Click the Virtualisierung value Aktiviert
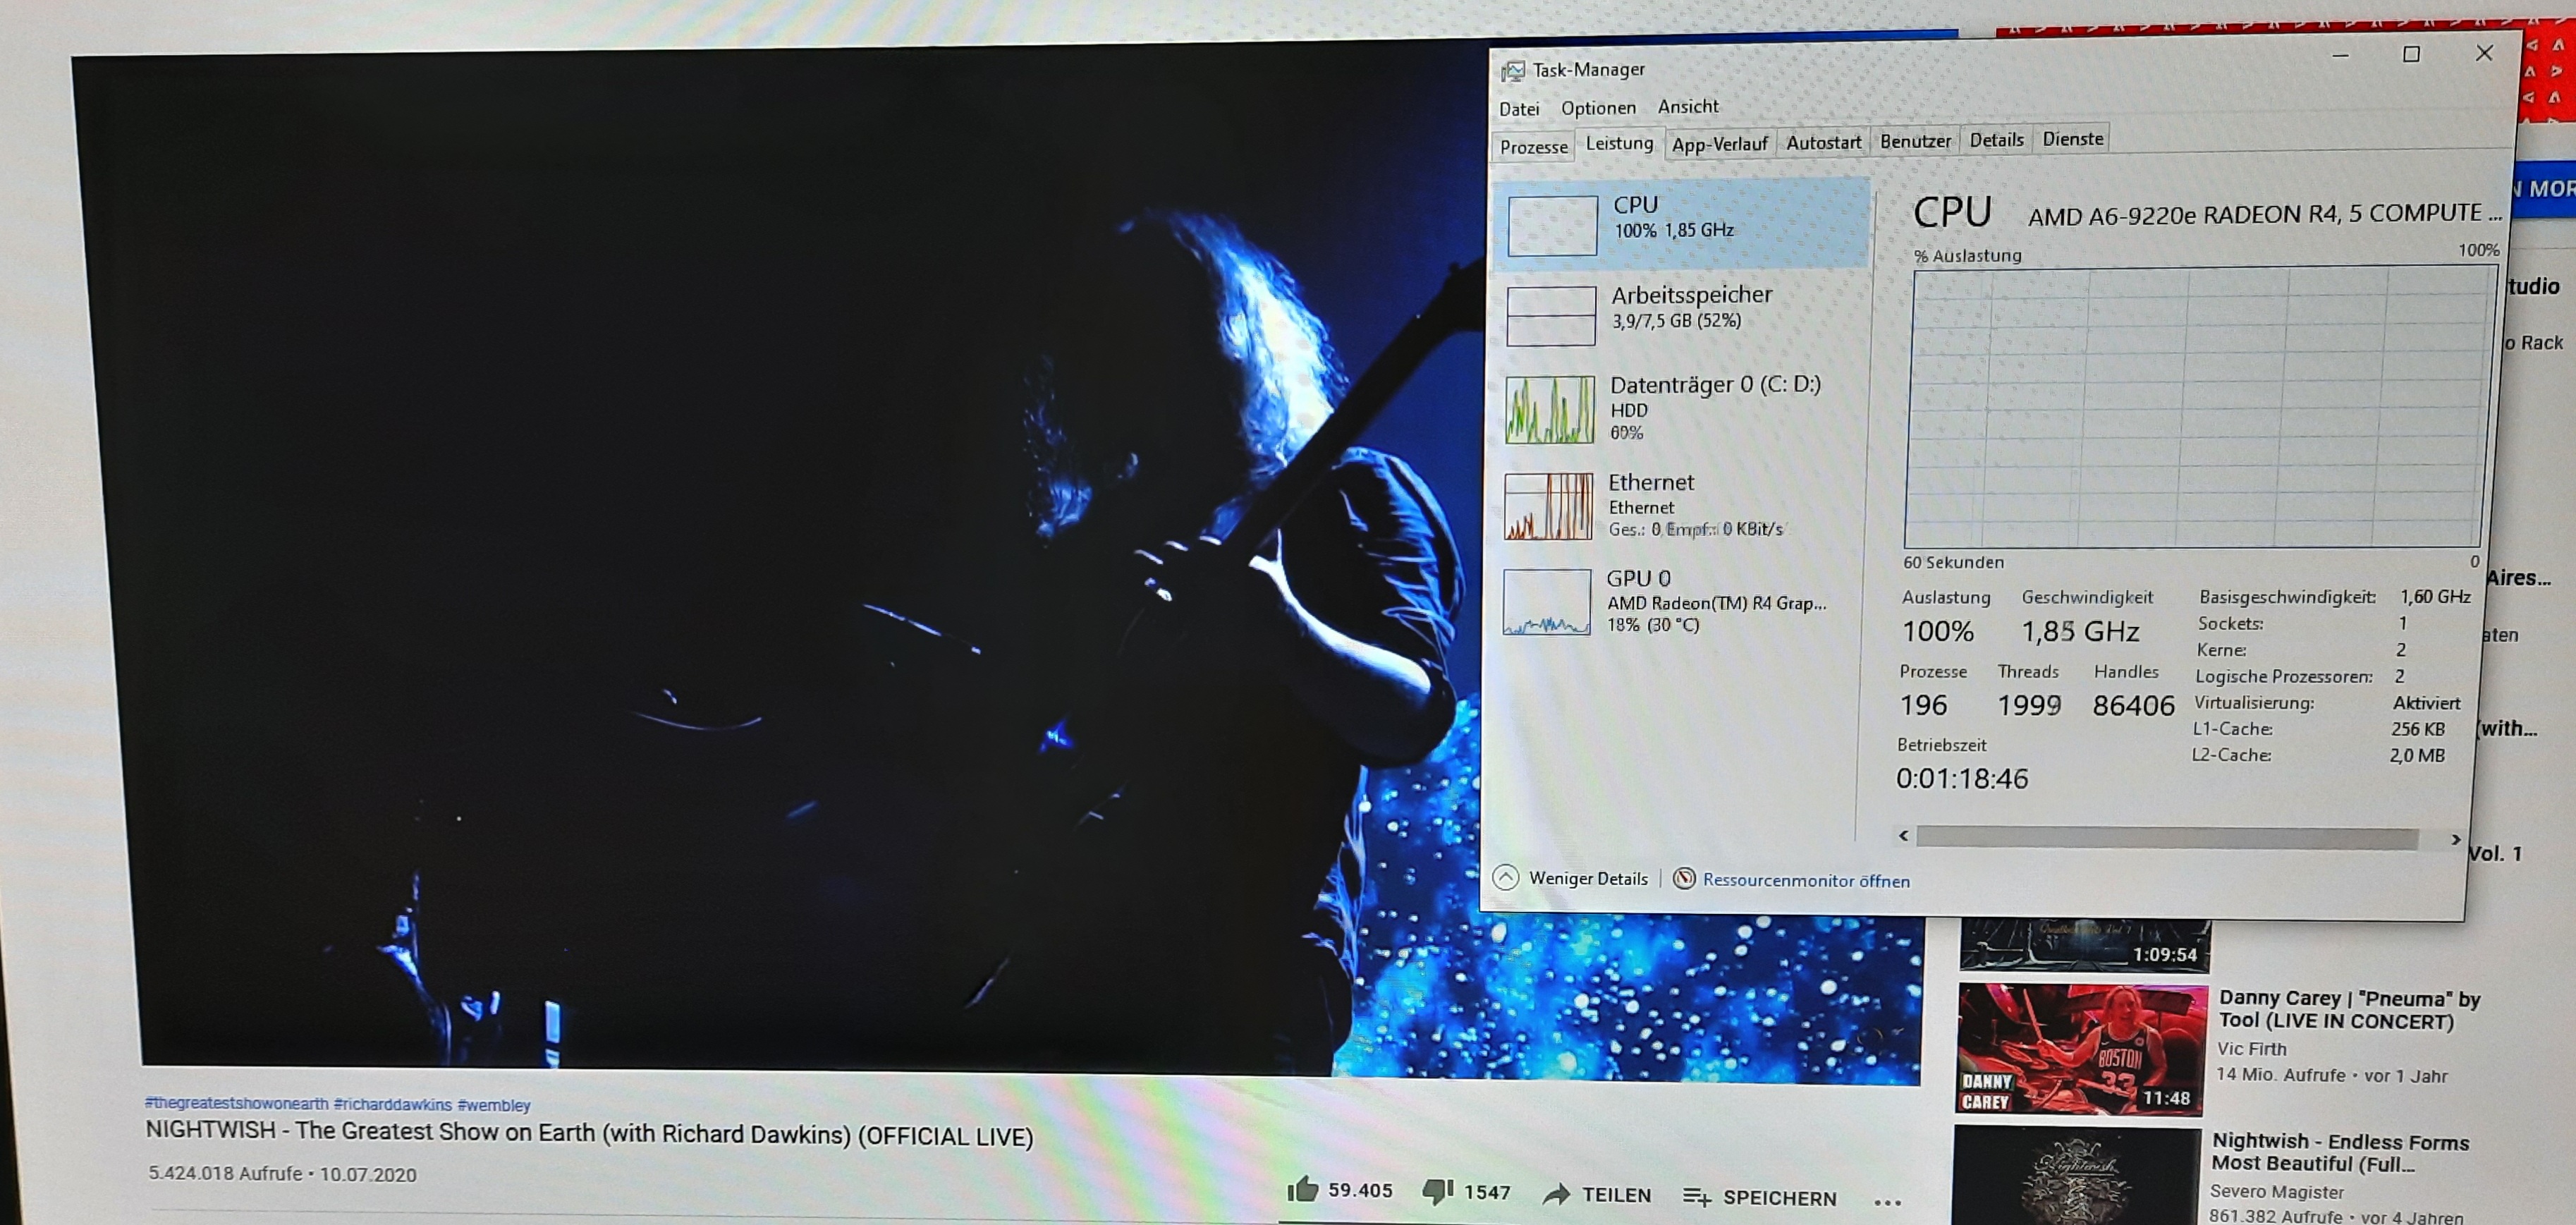2576x1225 pixels. (2426, 703)
